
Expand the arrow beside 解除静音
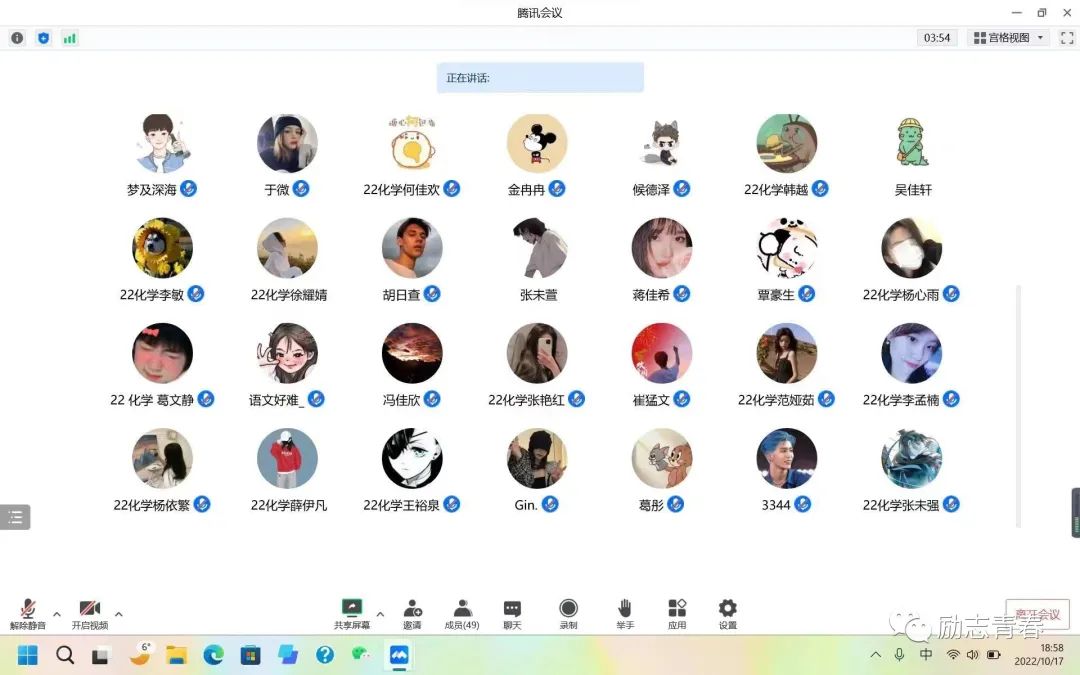(57, 614)
